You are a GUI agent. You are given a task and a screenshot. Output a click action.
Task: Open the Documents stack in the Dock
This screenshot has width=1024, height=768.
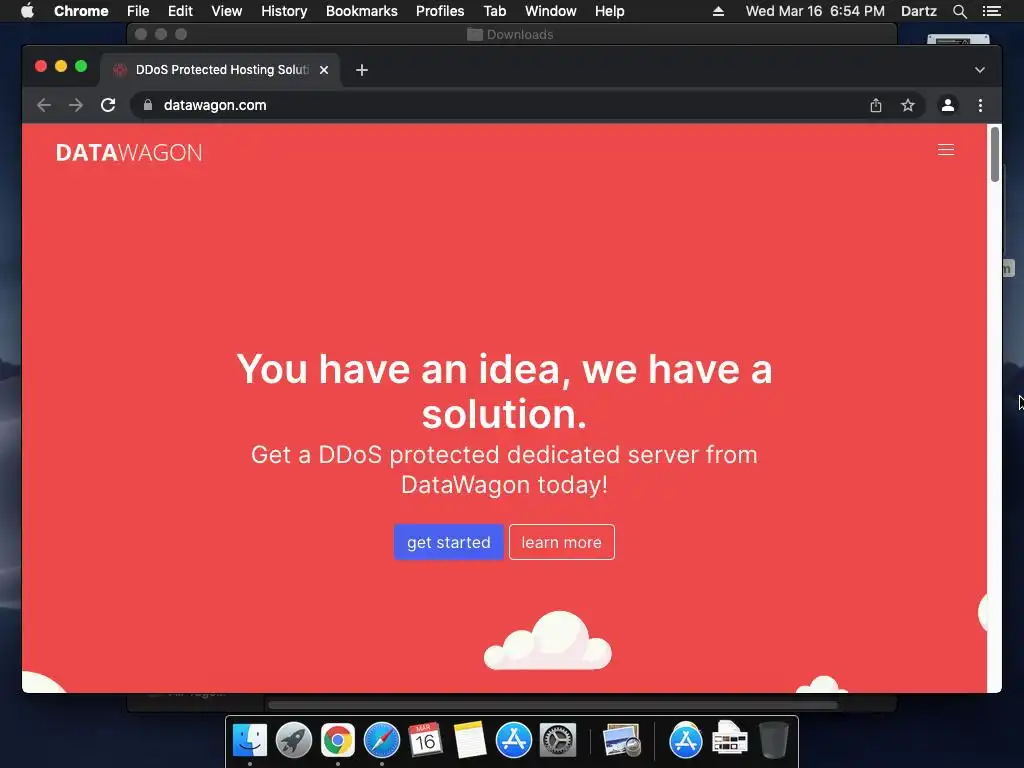(x=729, y=741)
